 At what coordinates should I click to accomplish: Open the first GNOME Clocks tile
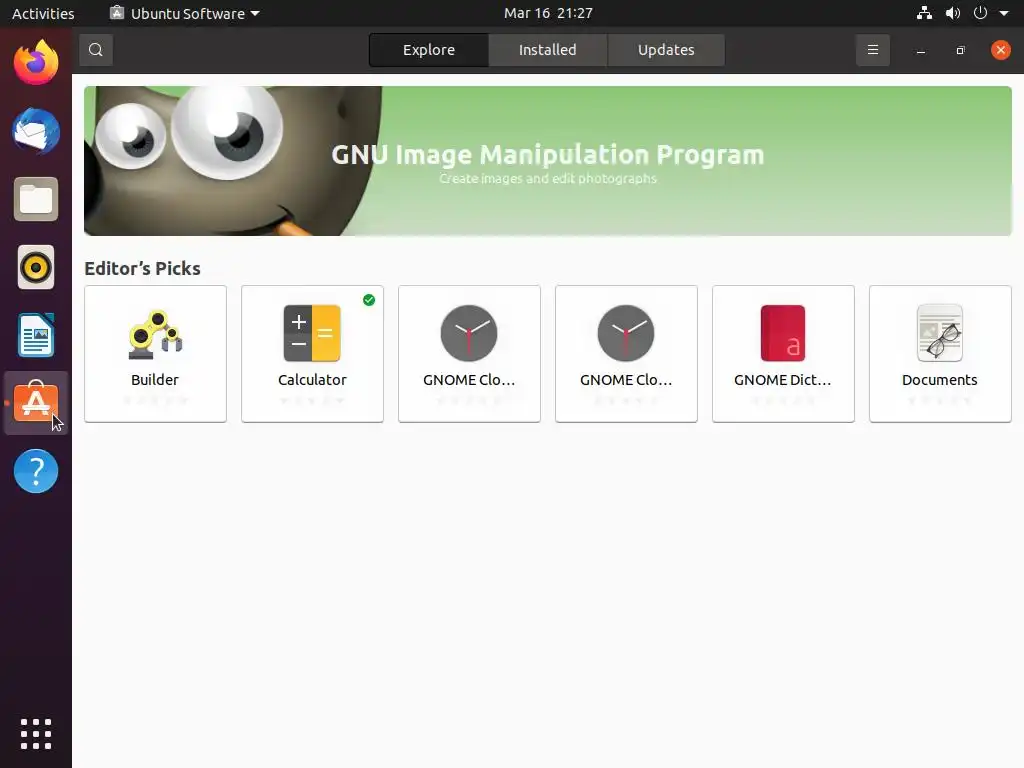coord(469,354)
